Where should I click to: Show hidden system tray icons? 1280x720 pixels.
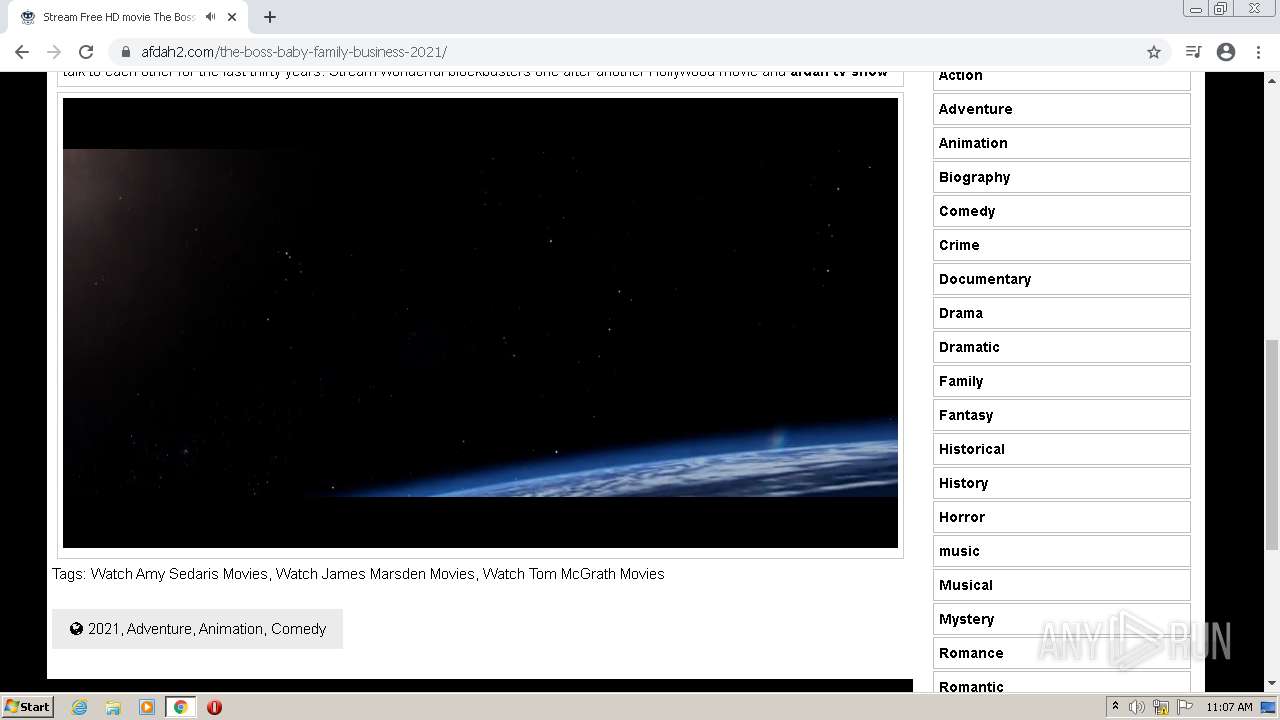[1115, 707]
